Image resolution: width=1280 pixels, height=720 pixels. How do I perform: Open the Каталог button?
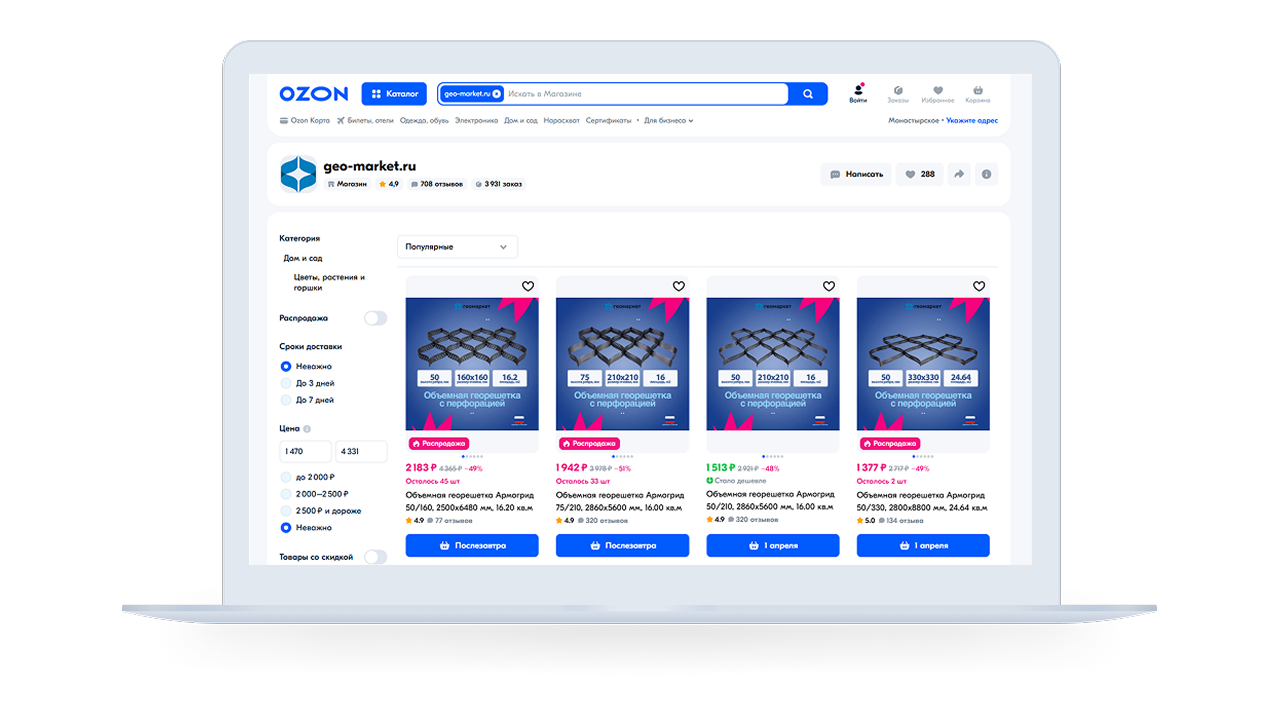click(395, 94)
